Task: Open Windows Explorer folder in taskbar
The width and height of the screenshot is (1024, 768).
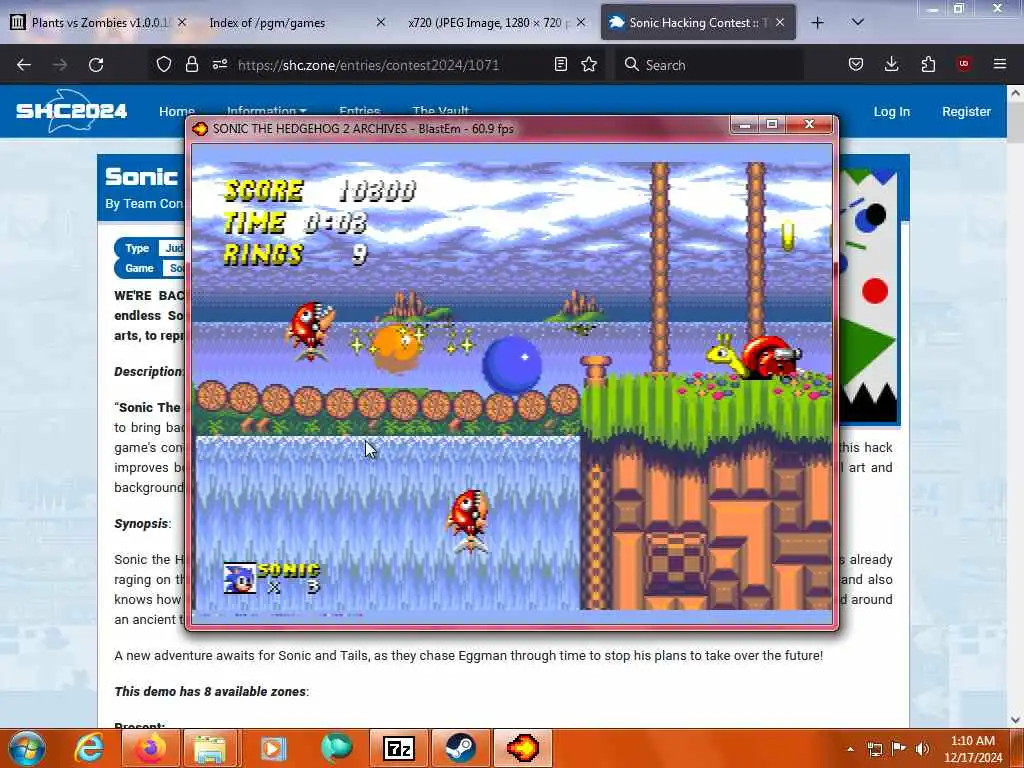Action: (210, 748)
